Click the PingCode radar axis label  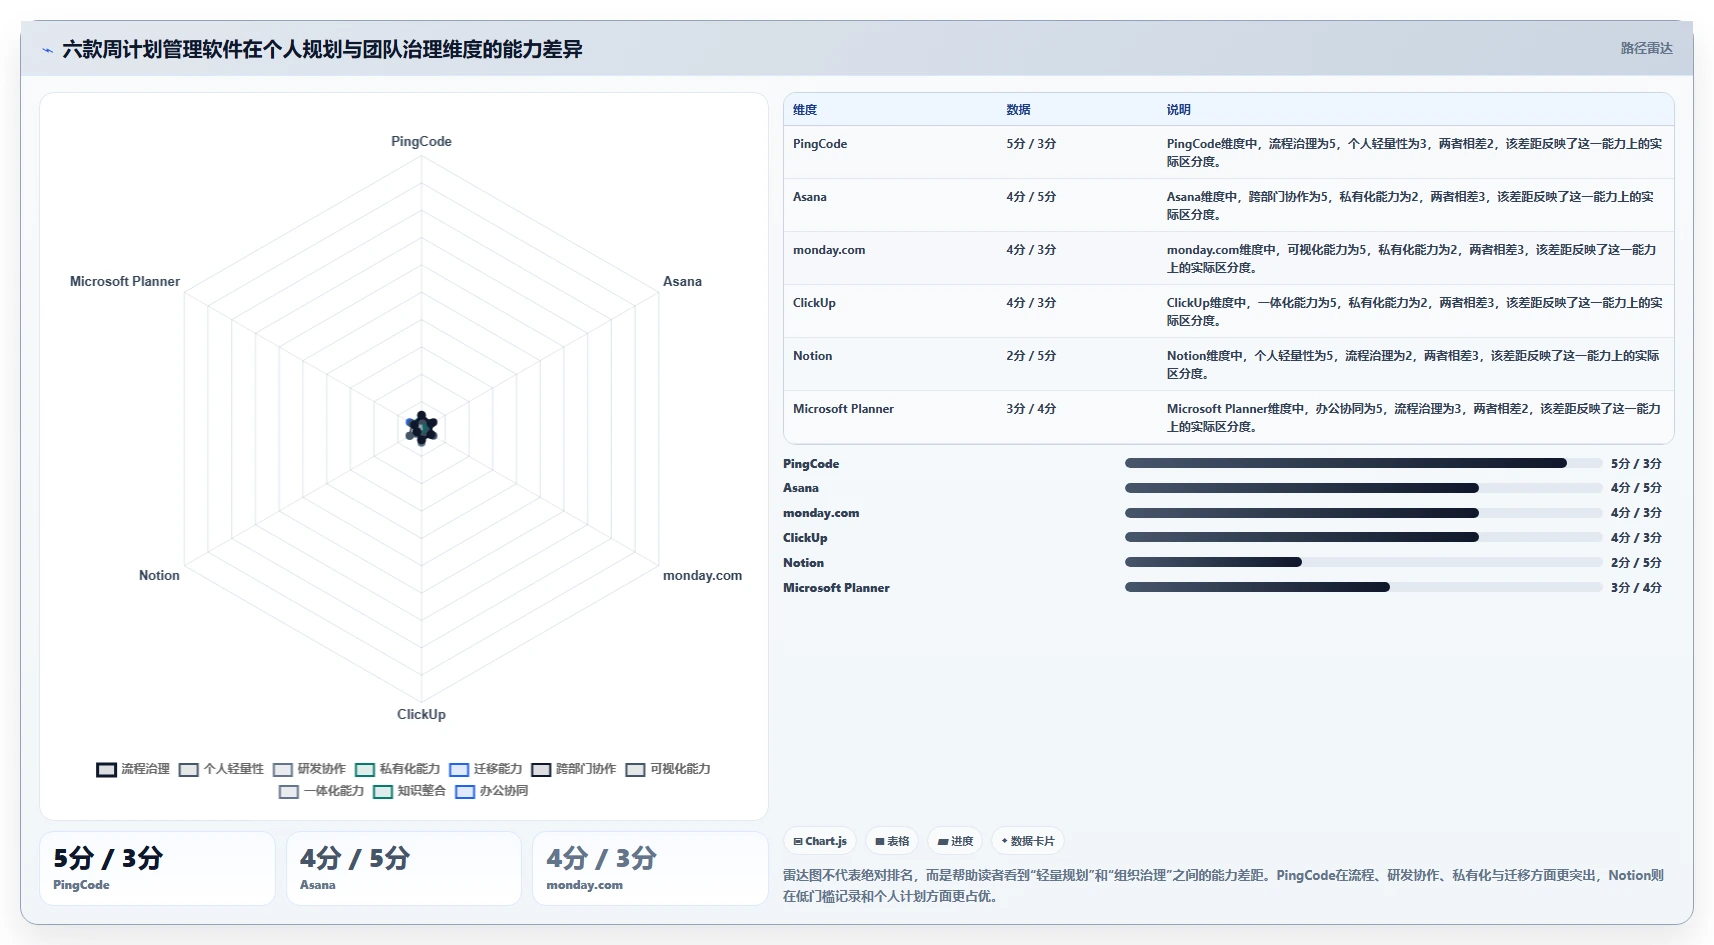point(421,142)
